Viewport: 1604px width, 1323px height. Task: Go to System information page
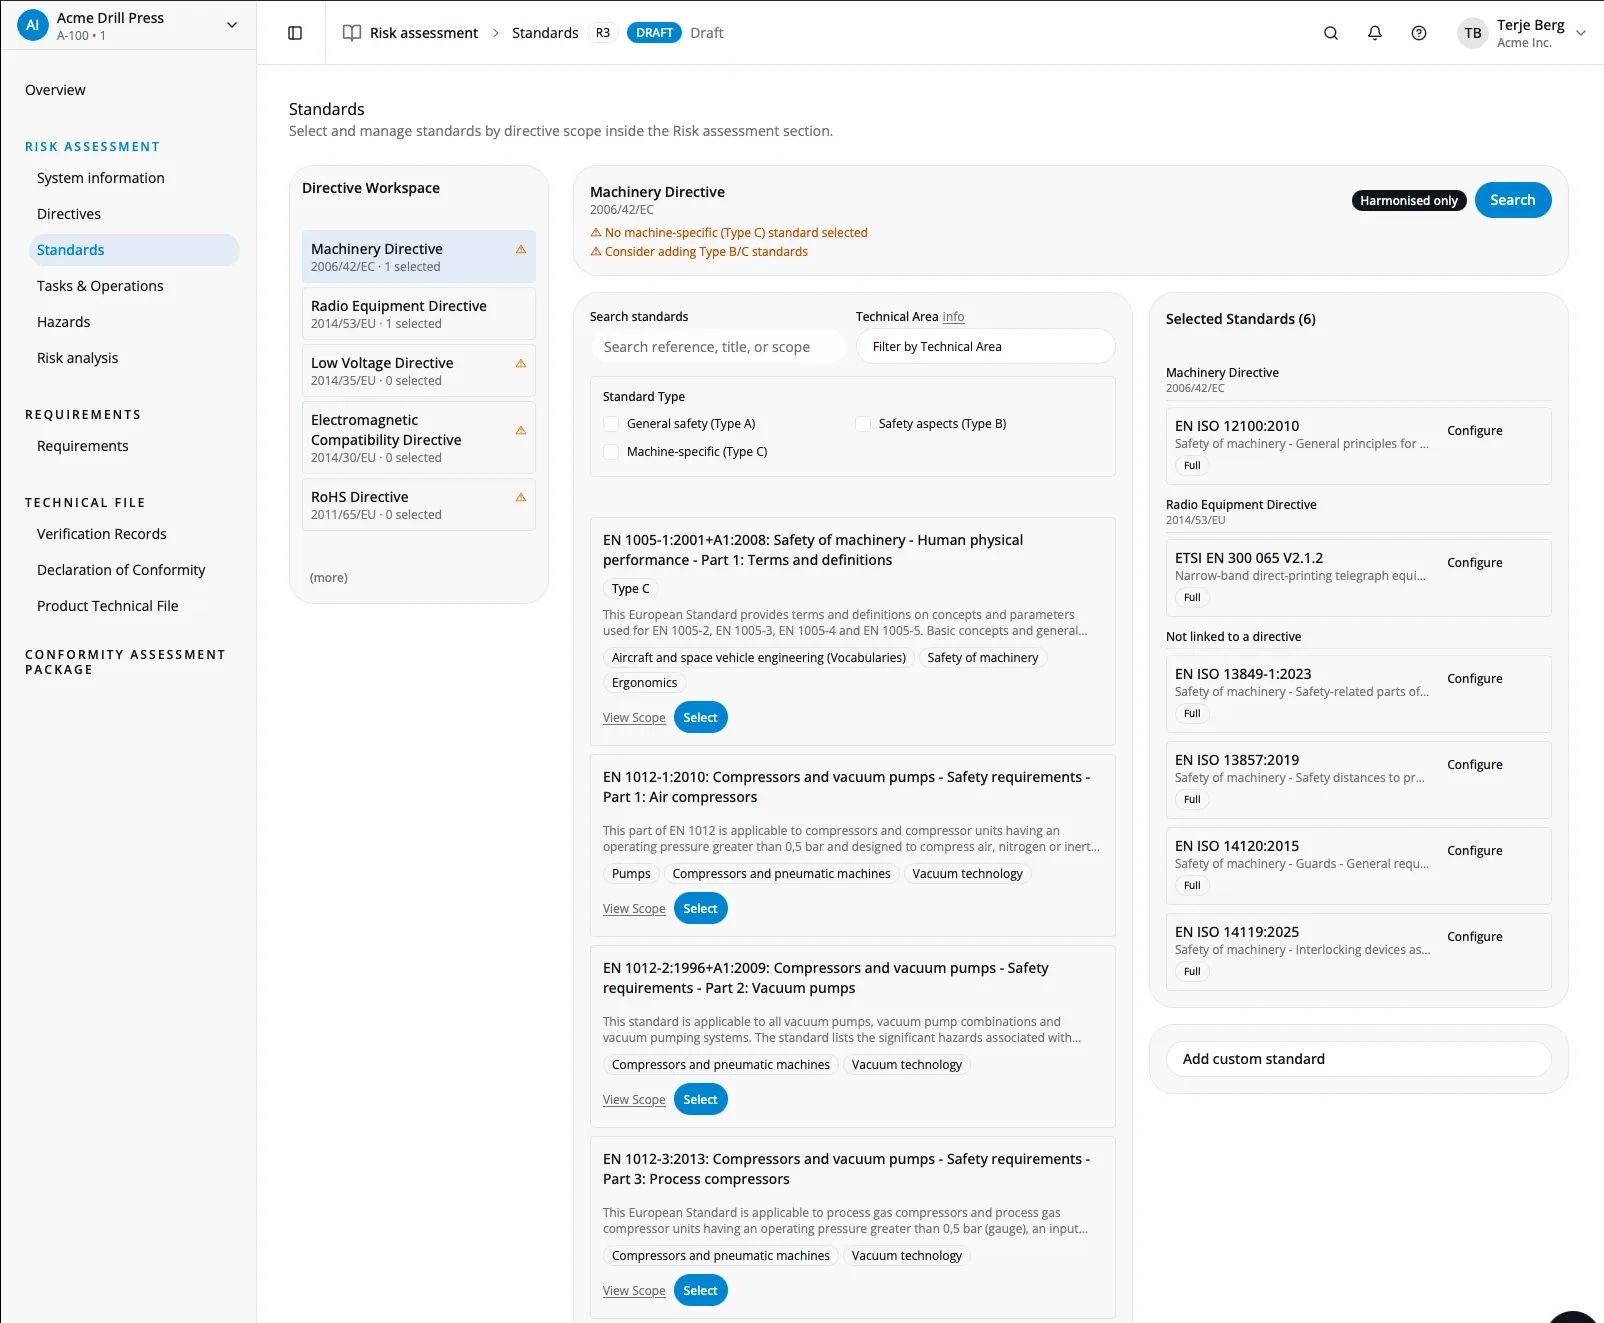click(101, 178)
